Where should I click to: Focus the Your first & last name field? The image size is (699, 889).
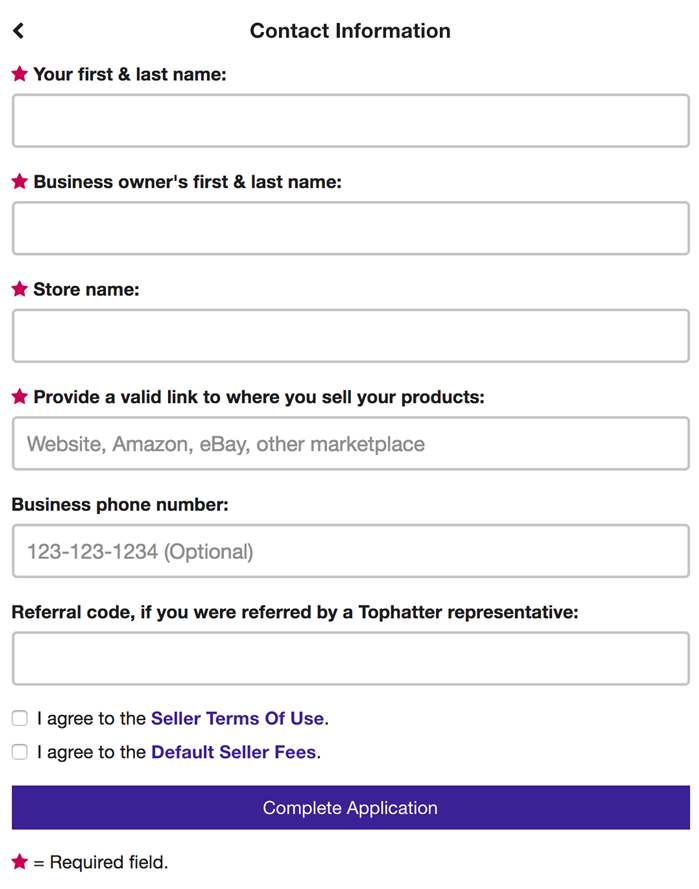pyautogui.click(x=350, y=121)
